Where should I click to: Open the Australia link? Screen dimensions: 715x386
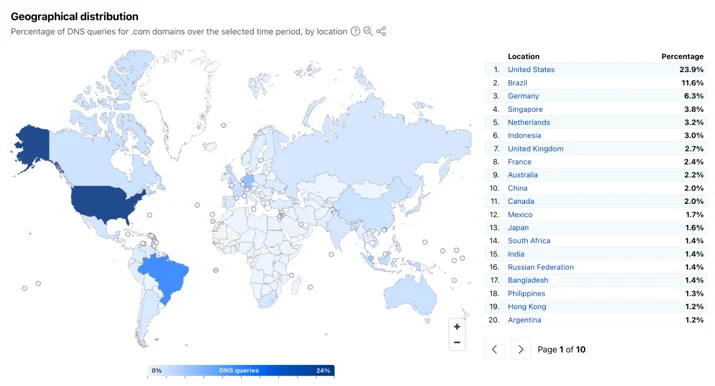click(x=523, y=175)
